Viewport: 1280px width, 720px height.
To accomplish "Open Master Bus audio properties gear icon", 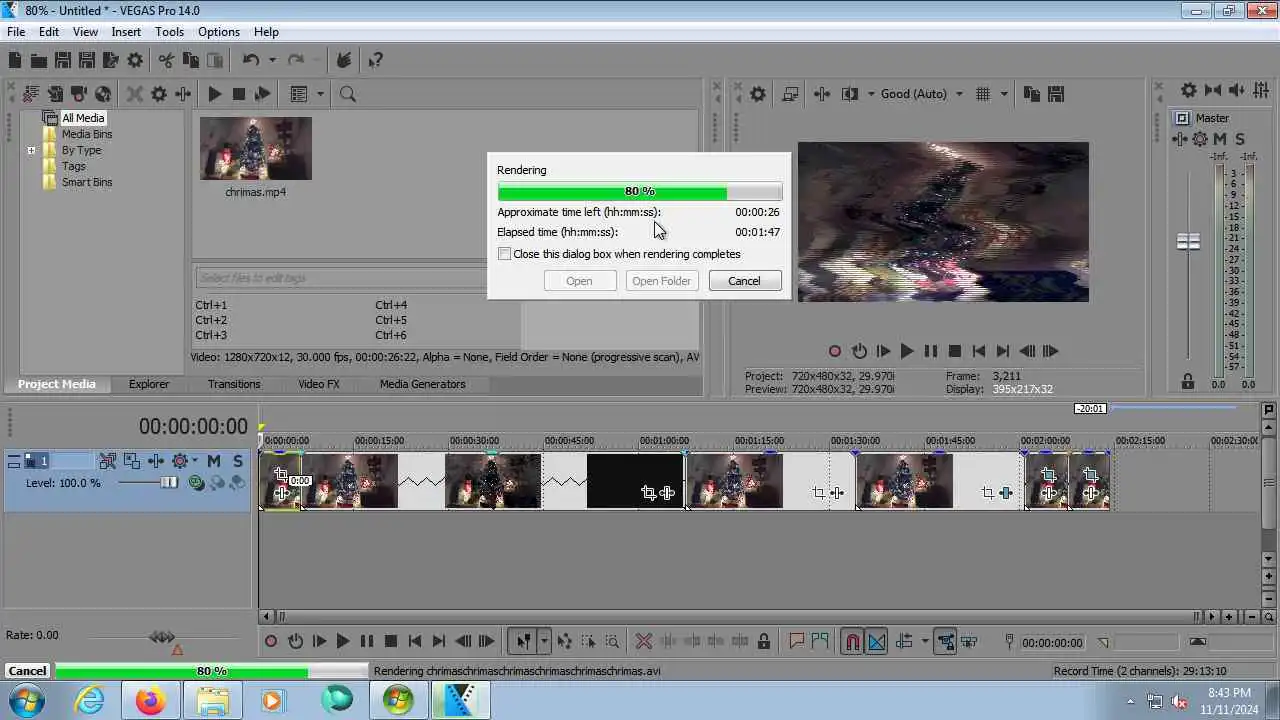I will coord(1188,90).
